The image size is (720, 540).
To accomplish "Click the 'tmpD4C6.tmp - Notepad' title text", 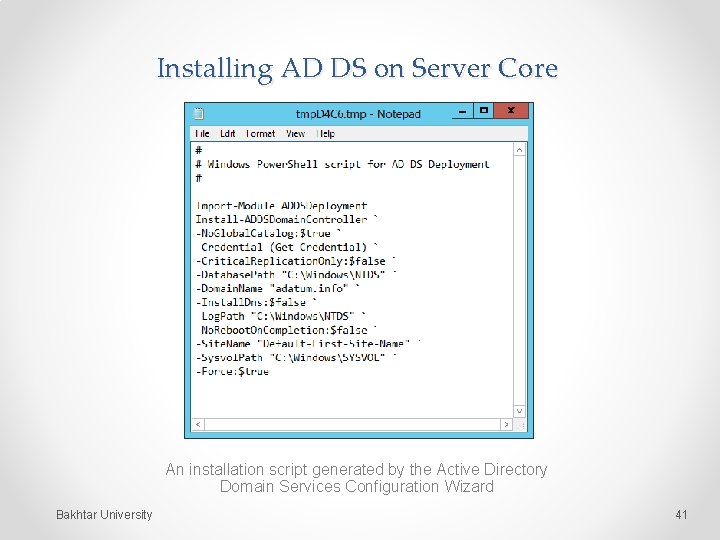I will point(358,113).
